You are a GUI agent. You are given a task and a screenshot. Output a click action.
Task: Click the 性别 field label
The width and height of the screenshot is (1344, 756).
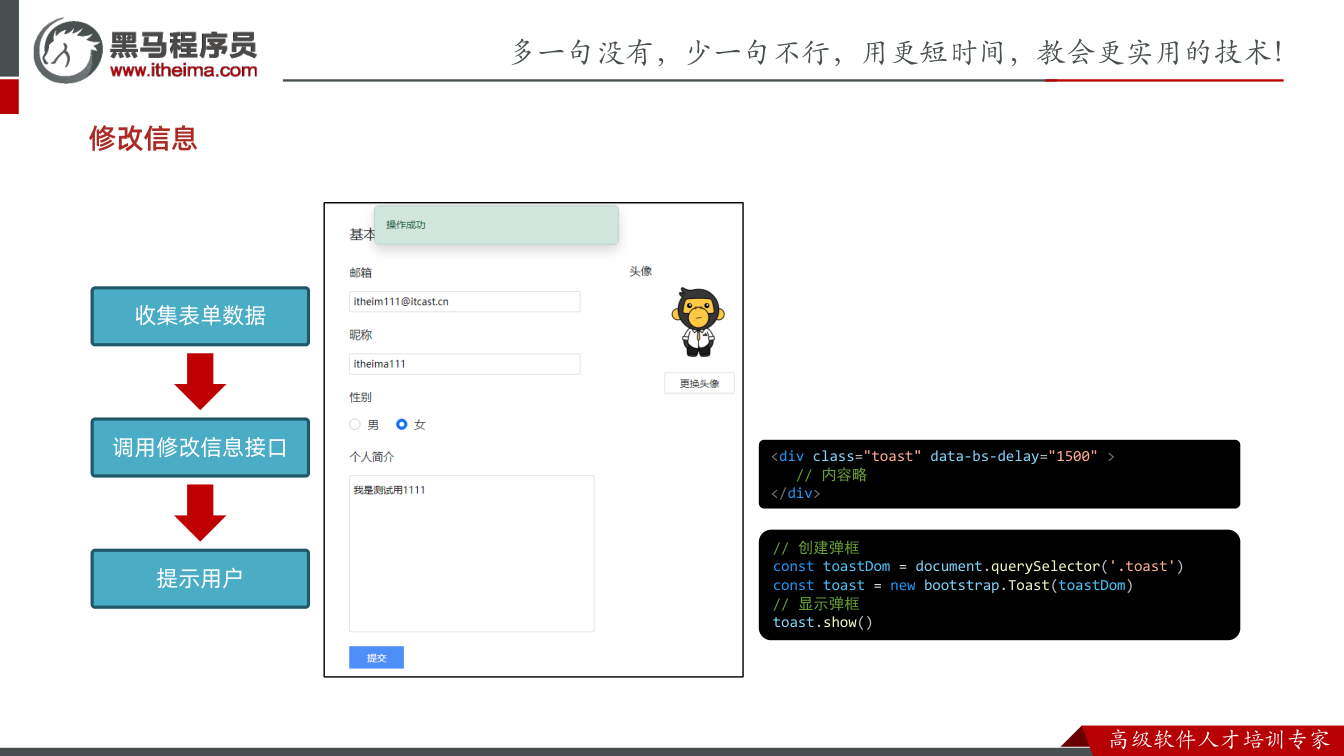pos(360,397)
